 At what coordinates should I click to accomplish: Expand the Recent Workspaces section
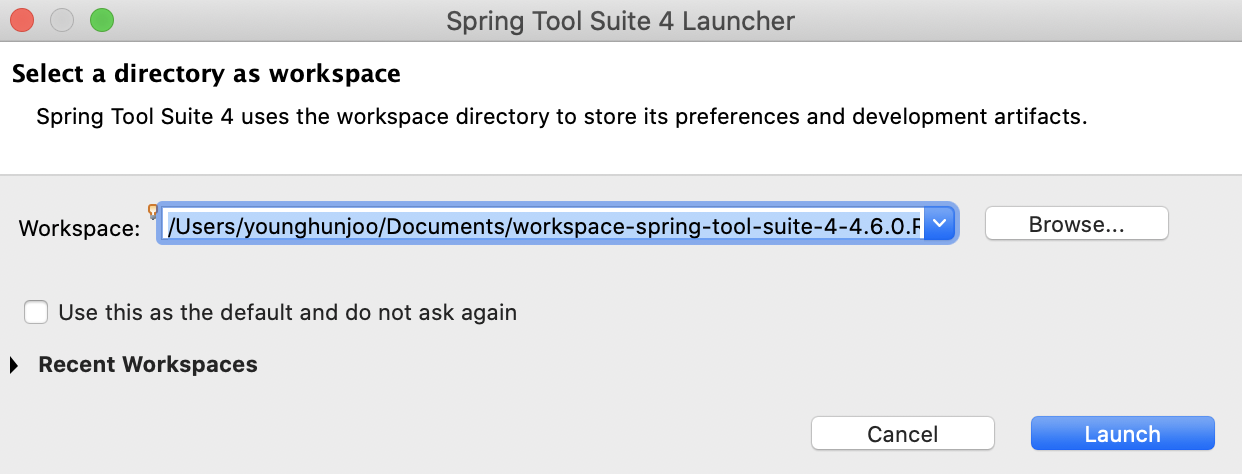(x=14, y=366)
